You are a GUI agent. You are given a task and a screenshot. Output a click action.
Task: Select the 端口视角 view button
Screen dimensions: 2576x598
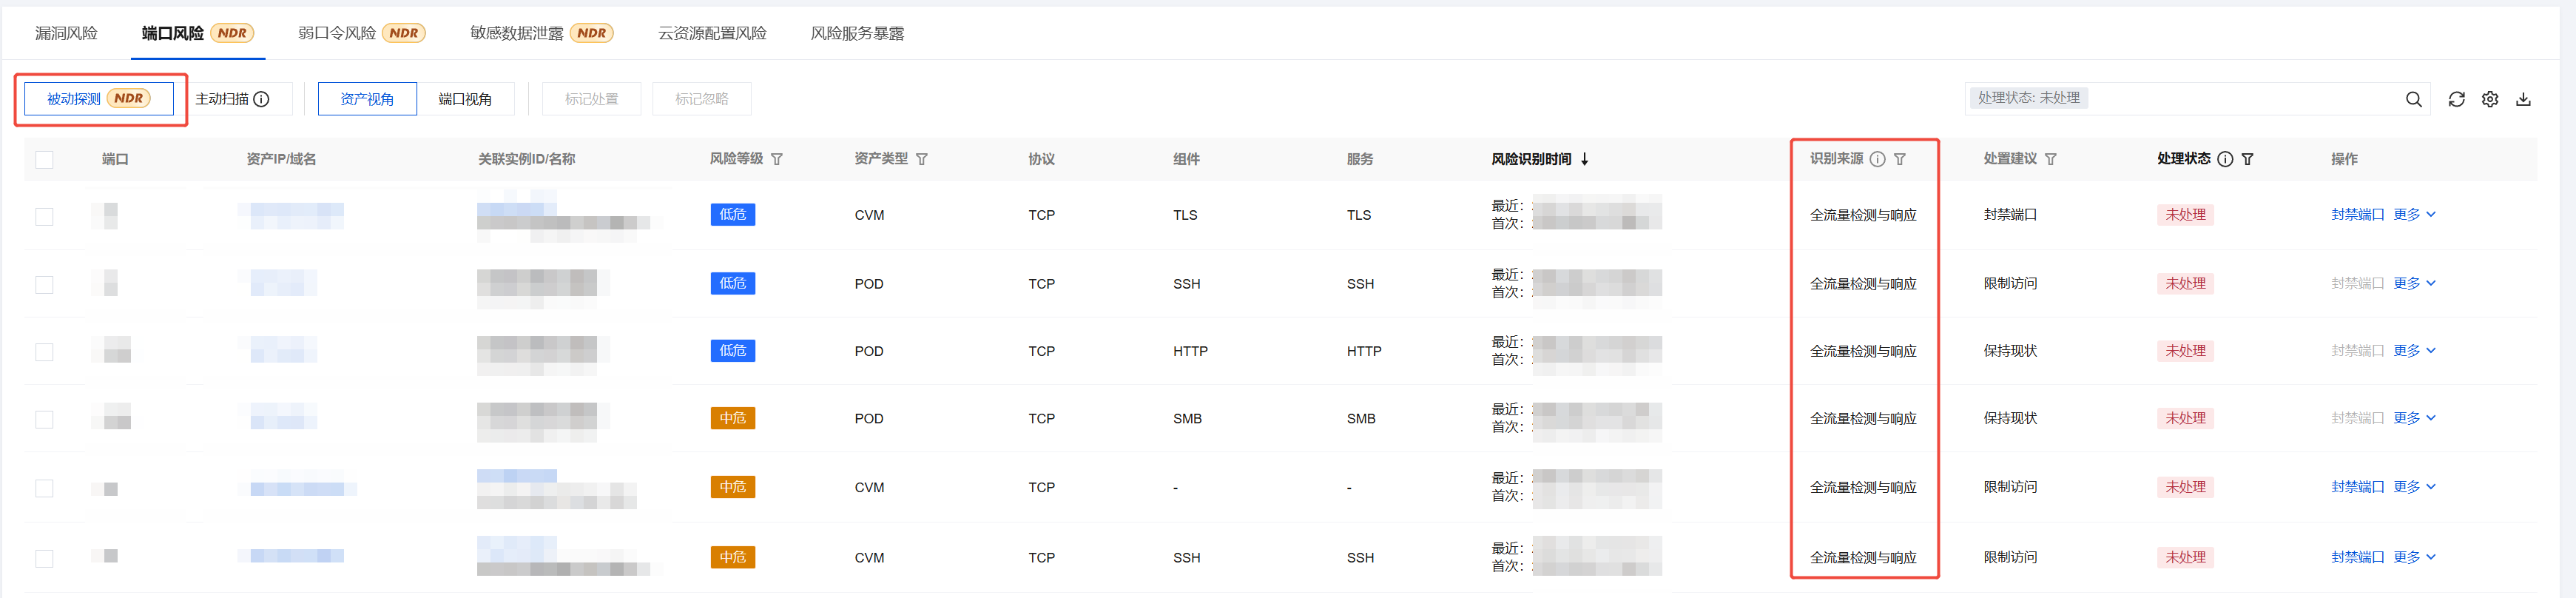[465, 99]
